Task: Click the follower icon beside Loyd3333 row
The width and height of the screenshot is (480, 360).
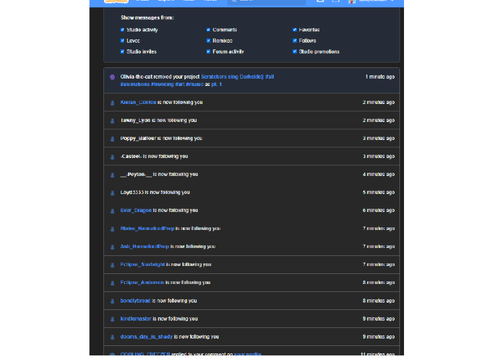Action: tap(112, 193)
